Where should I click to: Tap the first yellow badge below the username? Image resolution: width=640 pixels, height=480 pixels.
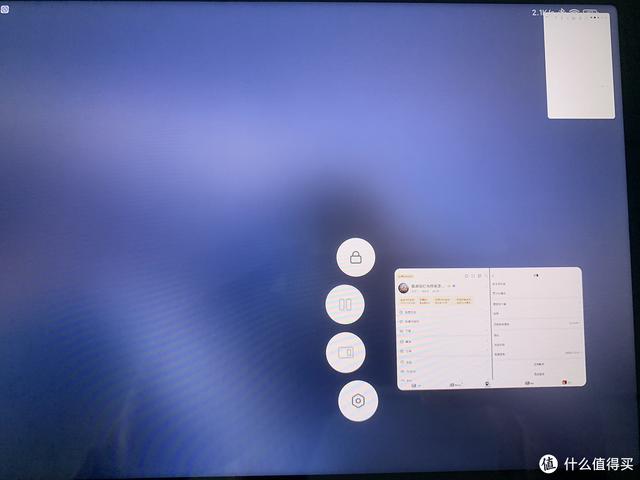coord(407,299)
